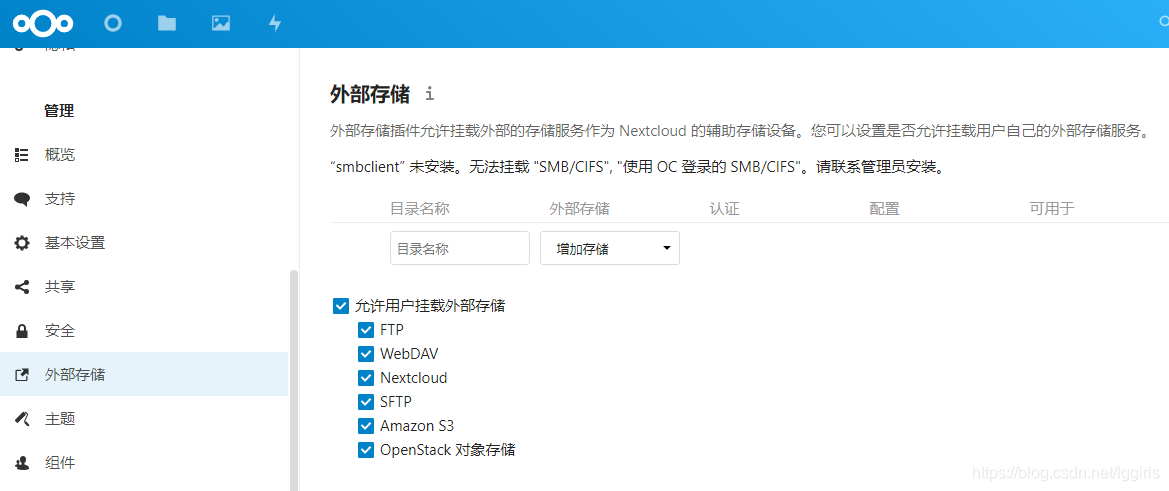Open the Photos app icon

click(221, 23)
